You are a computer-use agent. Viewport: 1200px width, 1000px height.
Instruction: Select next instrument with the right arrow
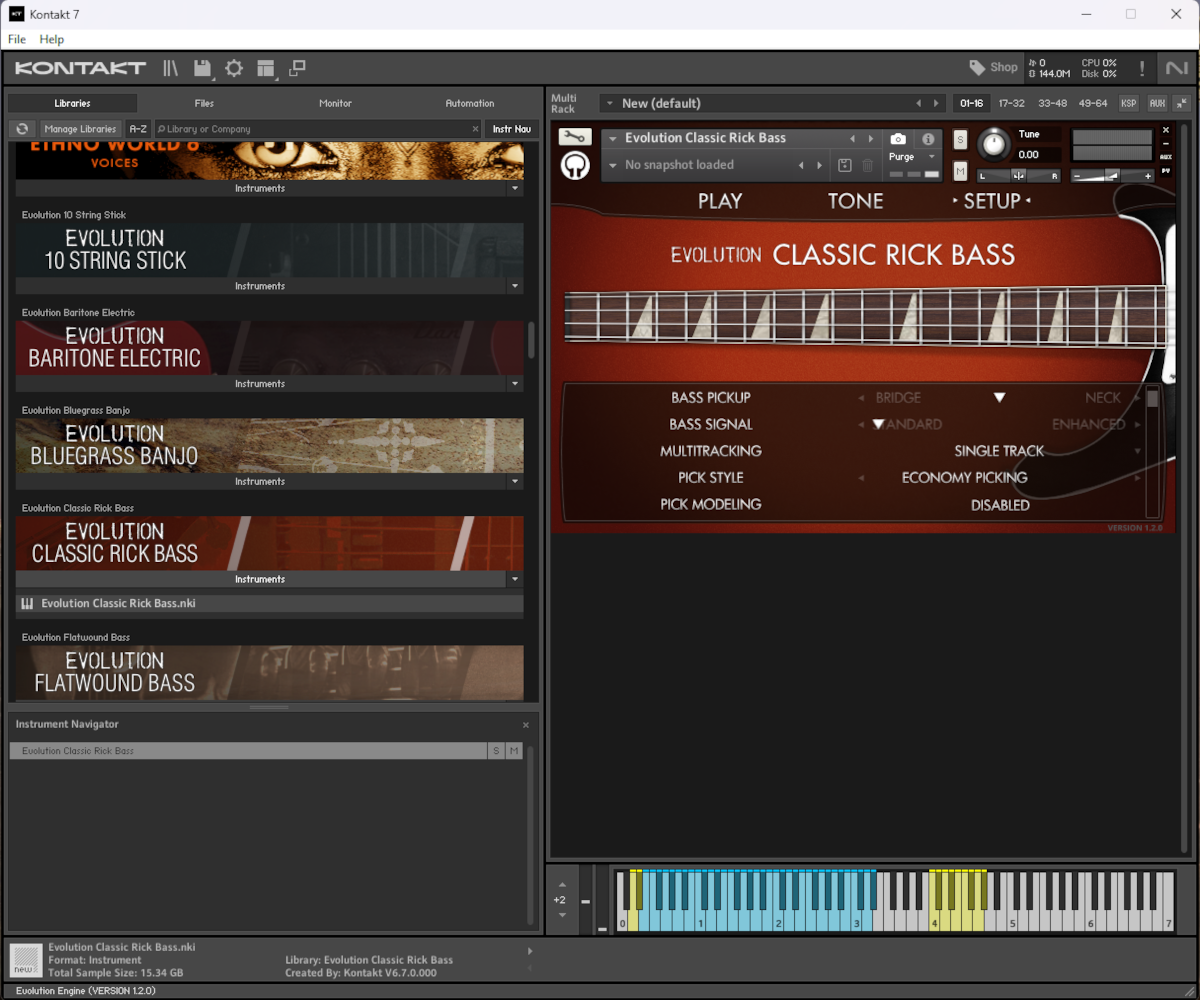[871, 139]
